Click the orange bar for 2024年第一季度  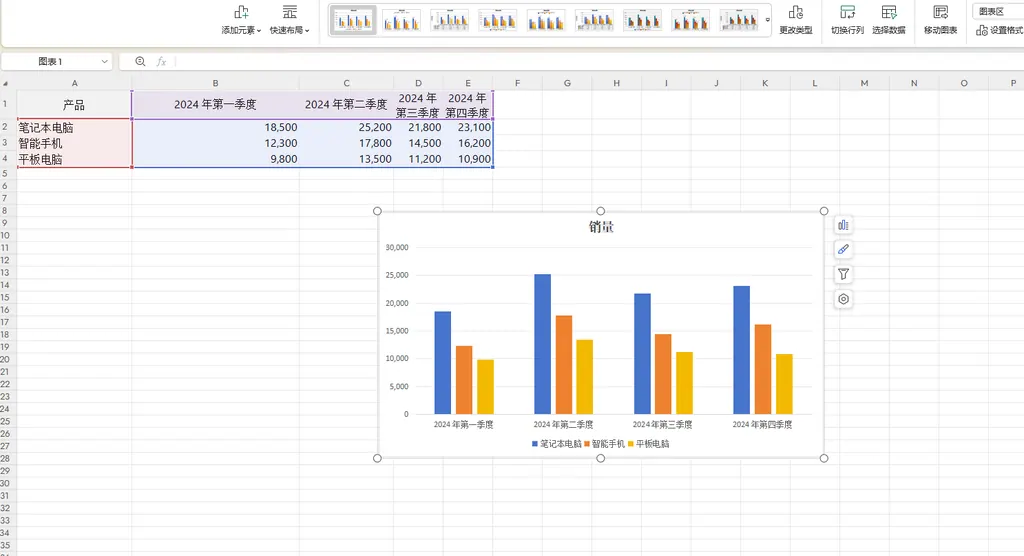click(464, 380)
